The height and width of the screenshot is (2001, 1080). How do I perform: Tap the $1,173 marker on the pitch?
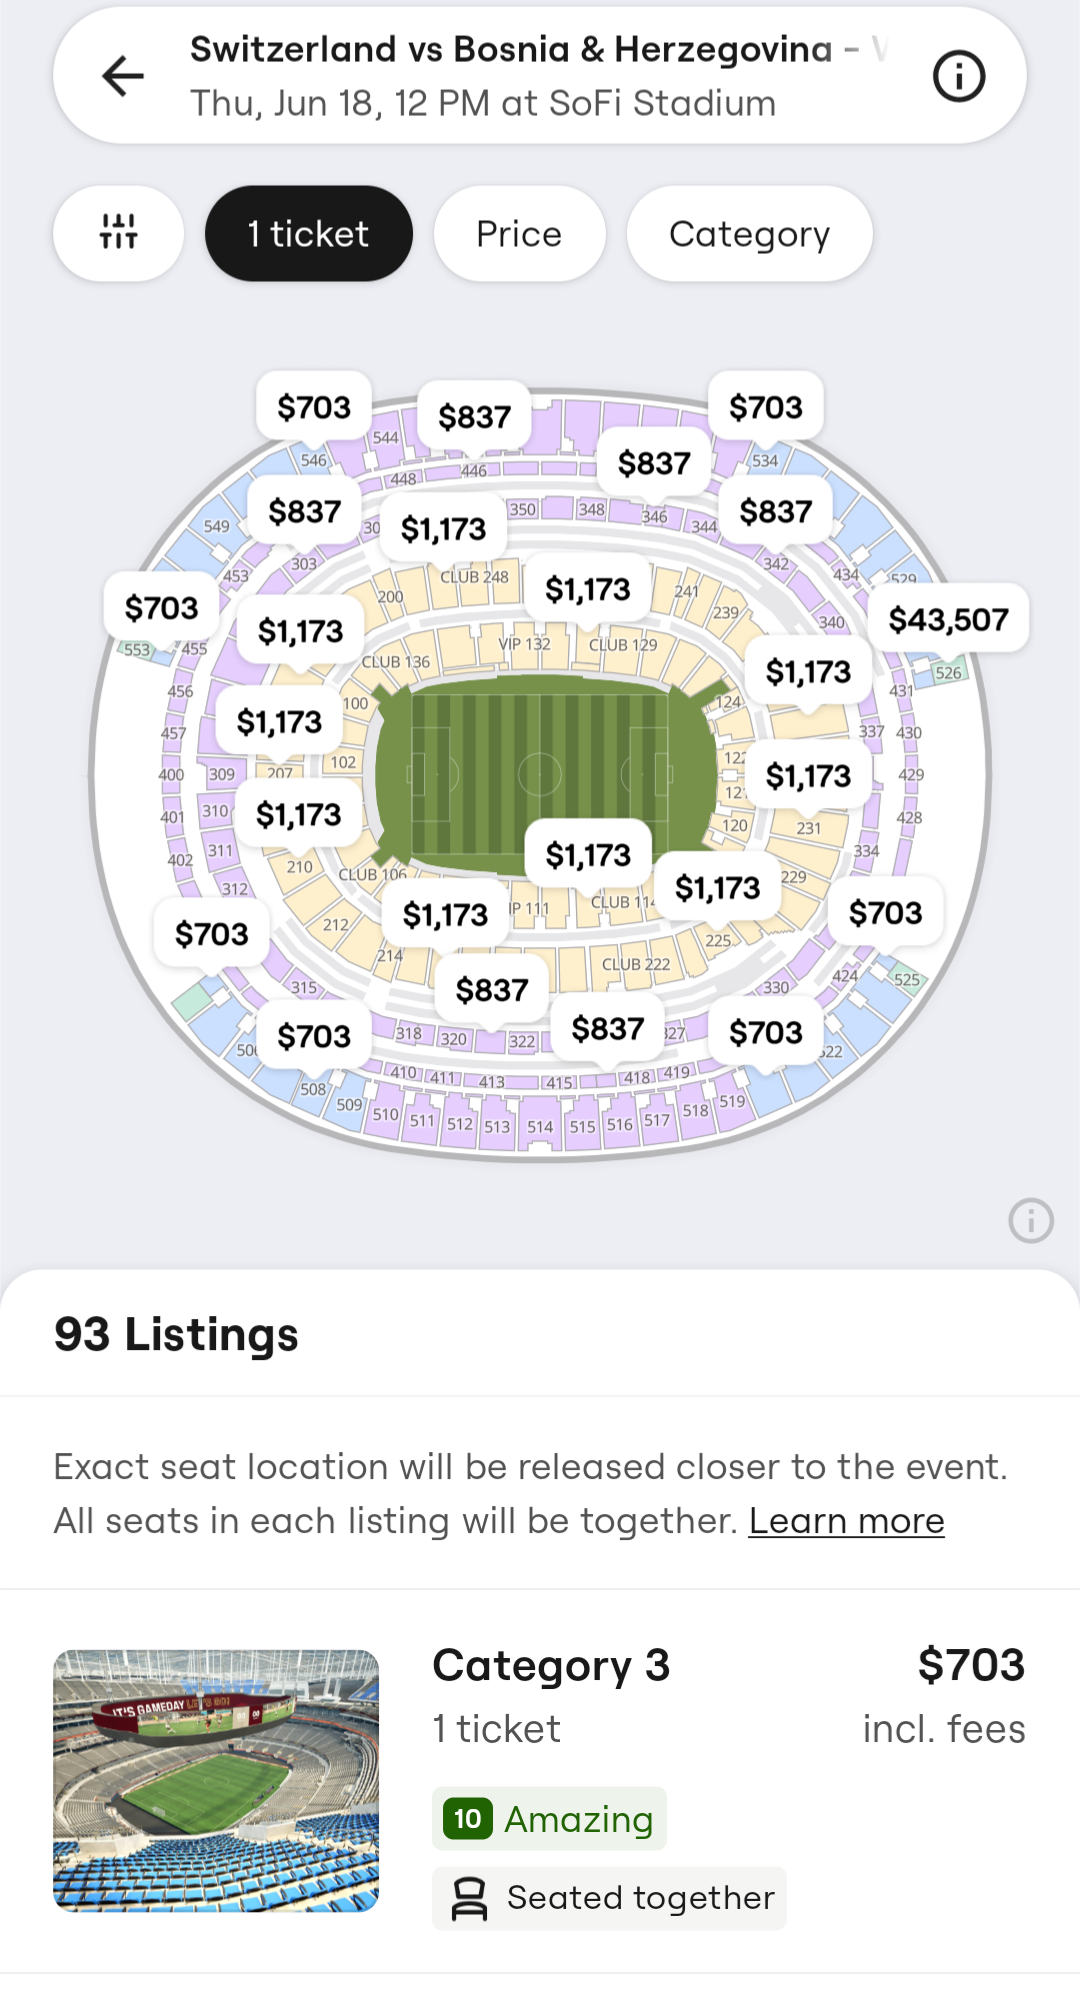[x=588, y=855]
